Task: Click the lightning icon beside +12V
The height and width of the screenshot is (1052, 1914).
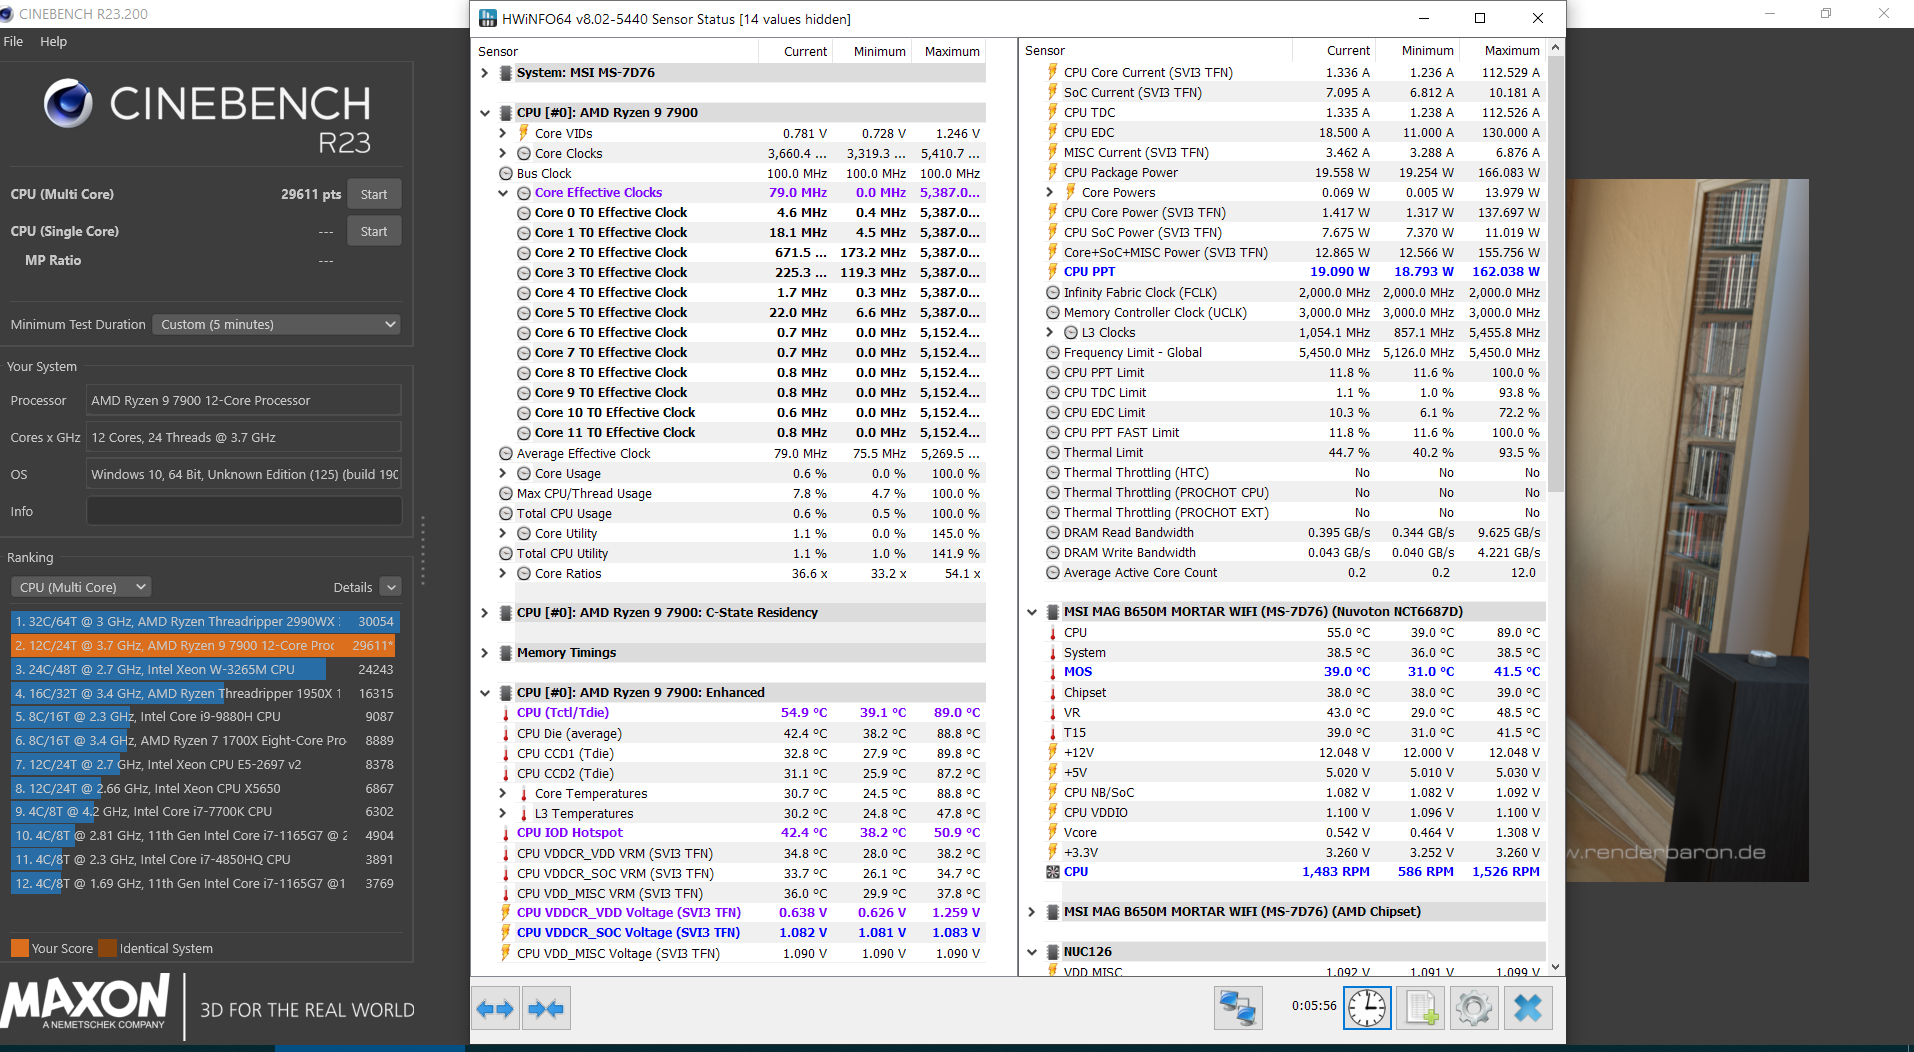Action: (x=1053, y=752)
